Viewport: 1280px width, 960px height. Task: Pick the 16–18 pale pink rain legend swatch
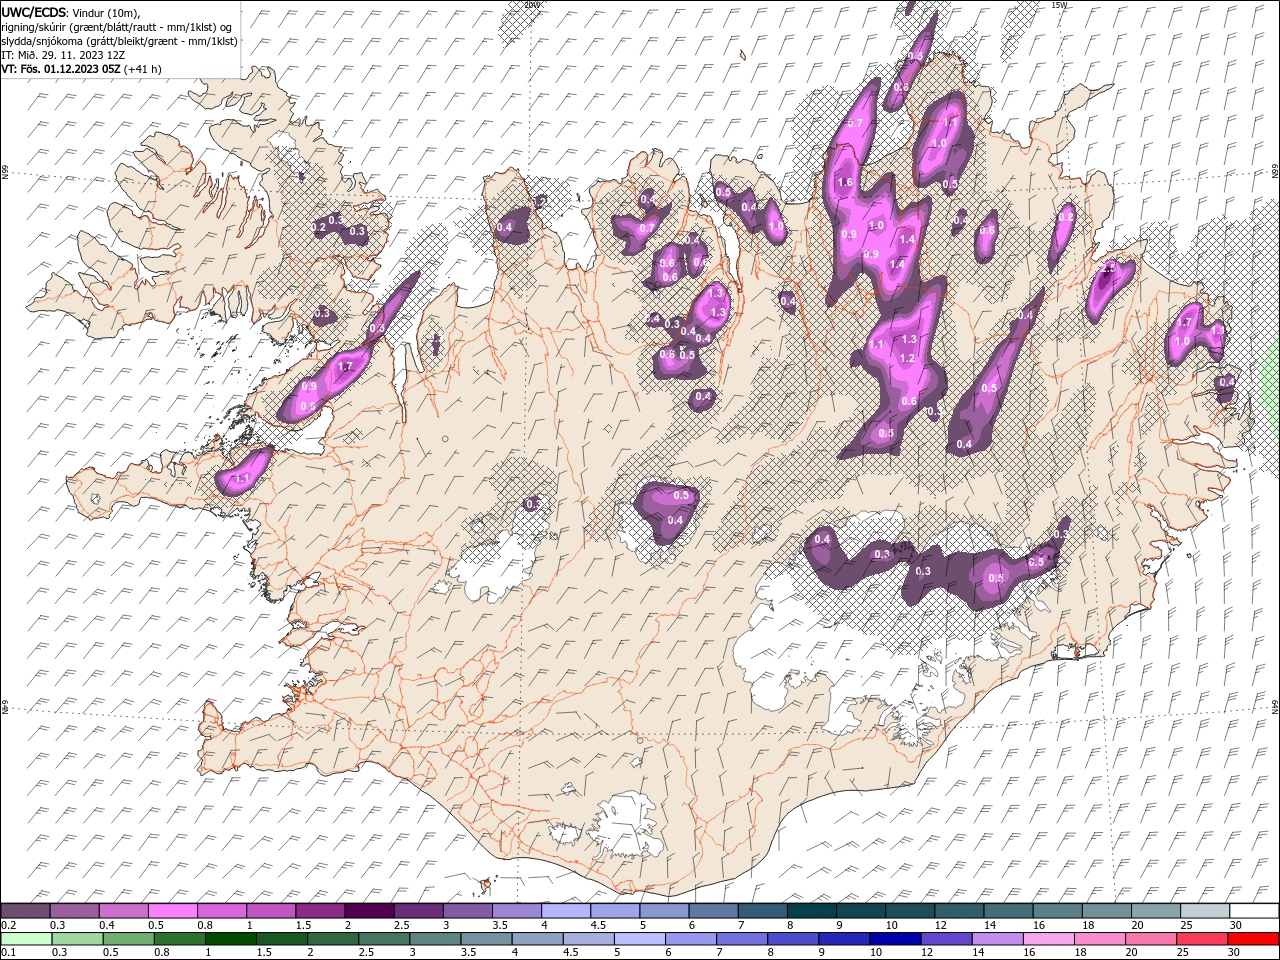click(1050, 939)
